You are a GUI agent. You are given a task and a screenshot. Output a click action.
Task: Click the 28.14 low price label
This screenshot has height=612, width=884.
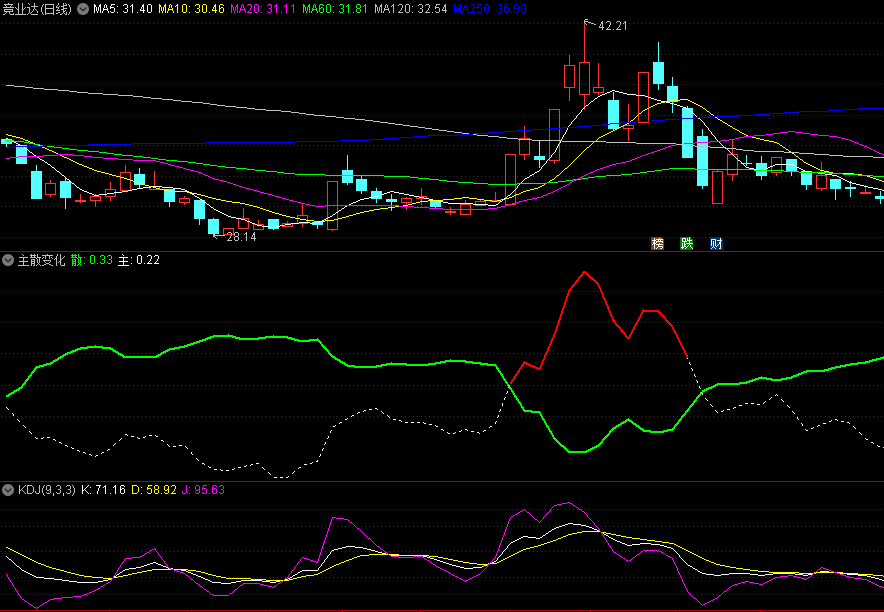click(241, 237)
